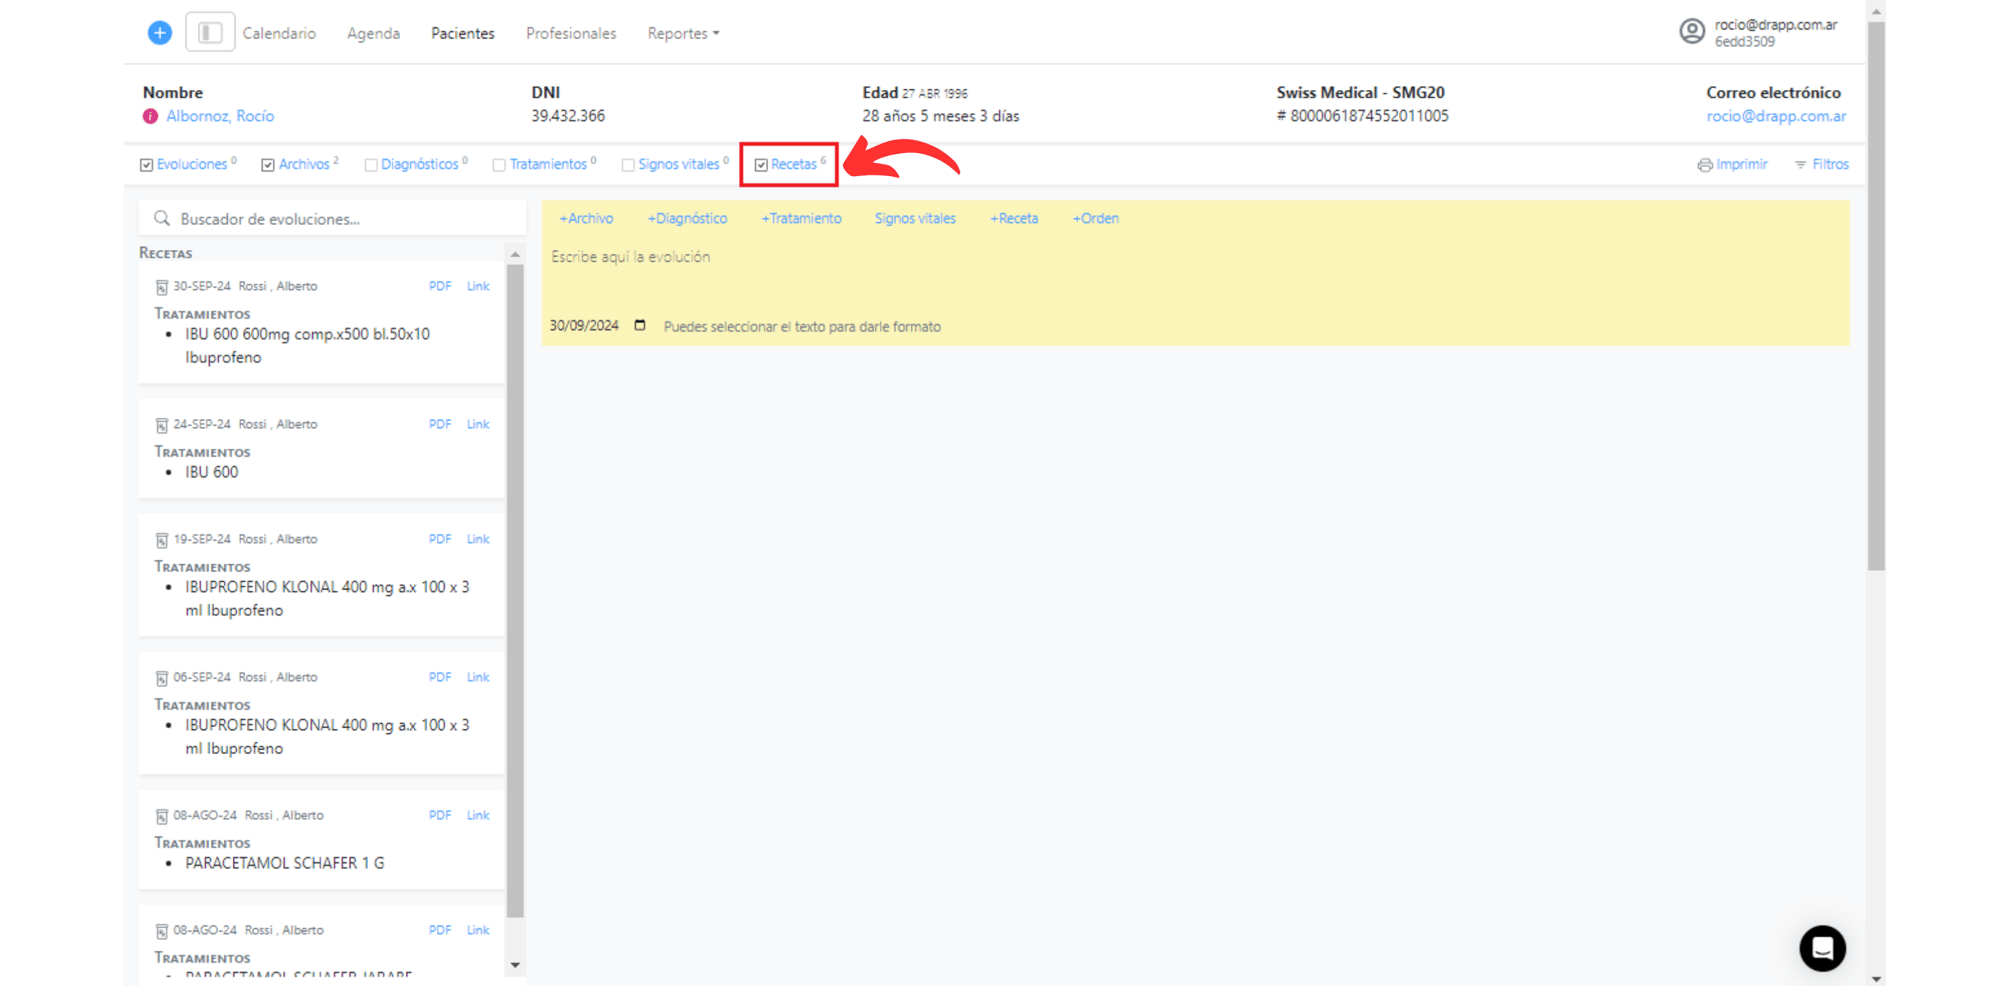Screen dimensions: 2010x986
Task: Click the Buscador de evoluciones search field
Action: pos(340,219)
